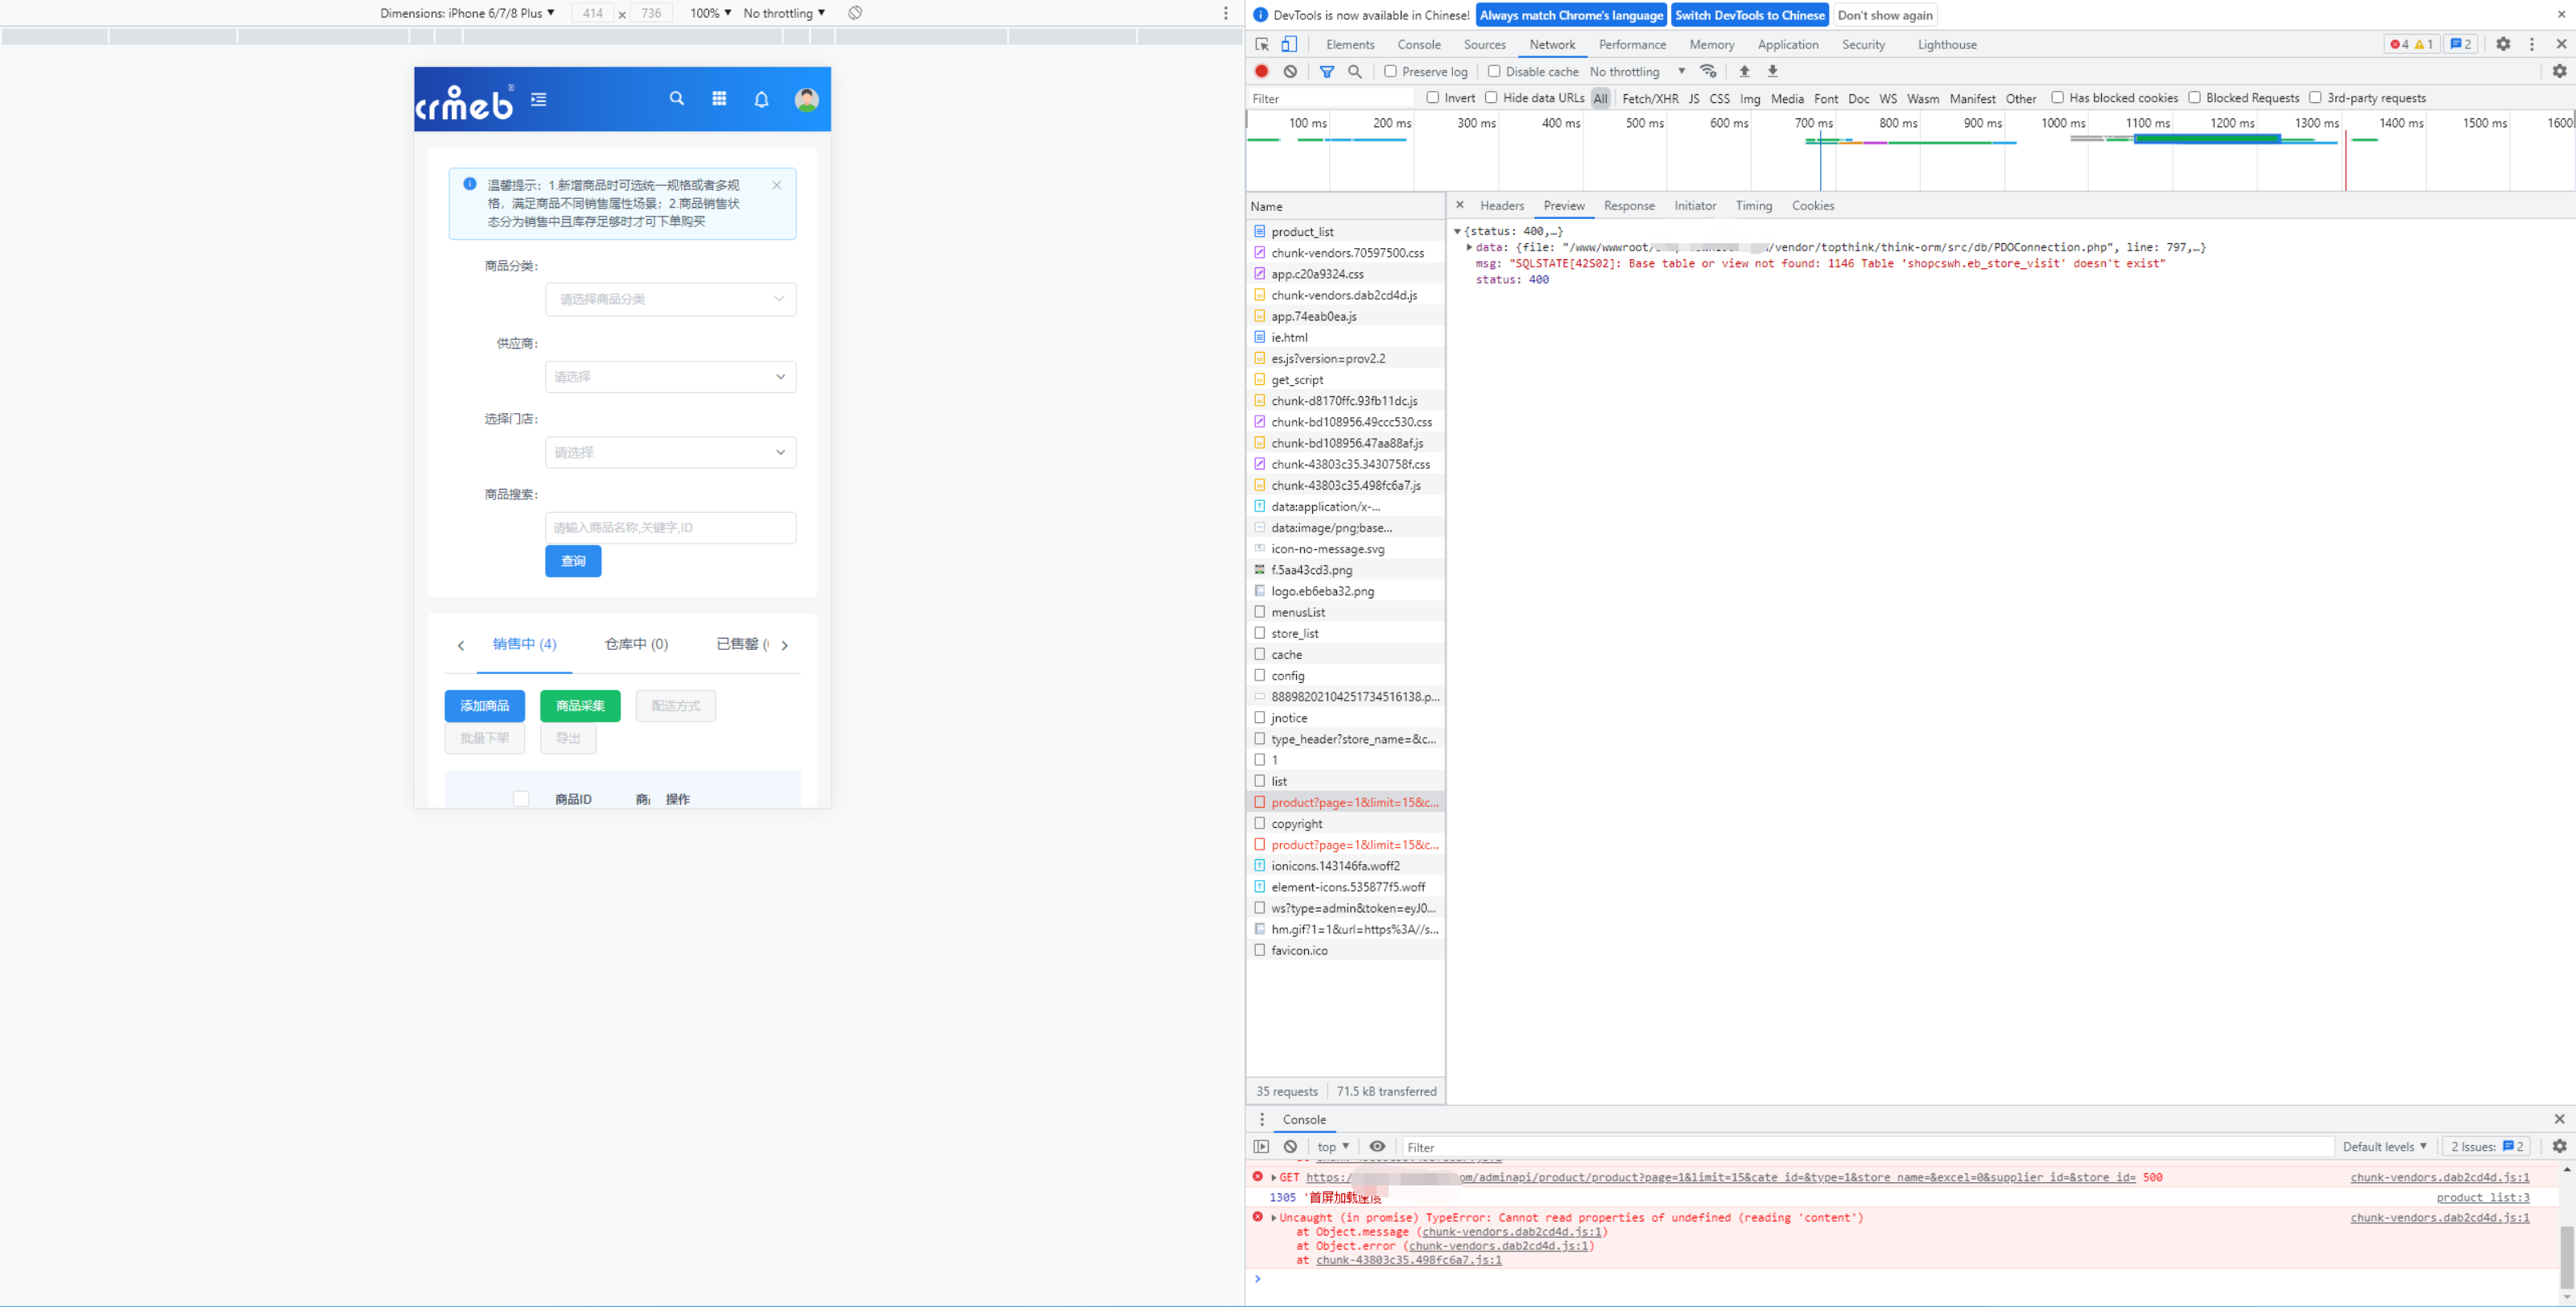Viewport: 2576px width, 1307px height.
Task: Open the Default levels console dropdown
Action: (2384, 1146)
